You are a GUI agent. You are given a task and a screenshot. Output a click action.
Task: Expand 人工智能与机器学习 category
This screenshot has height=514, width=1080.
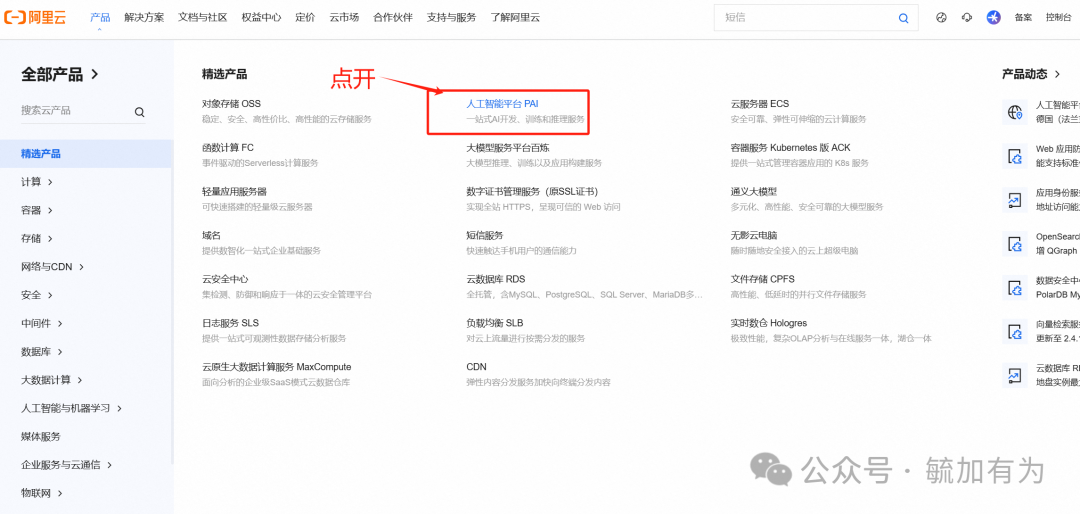(72, 408)
